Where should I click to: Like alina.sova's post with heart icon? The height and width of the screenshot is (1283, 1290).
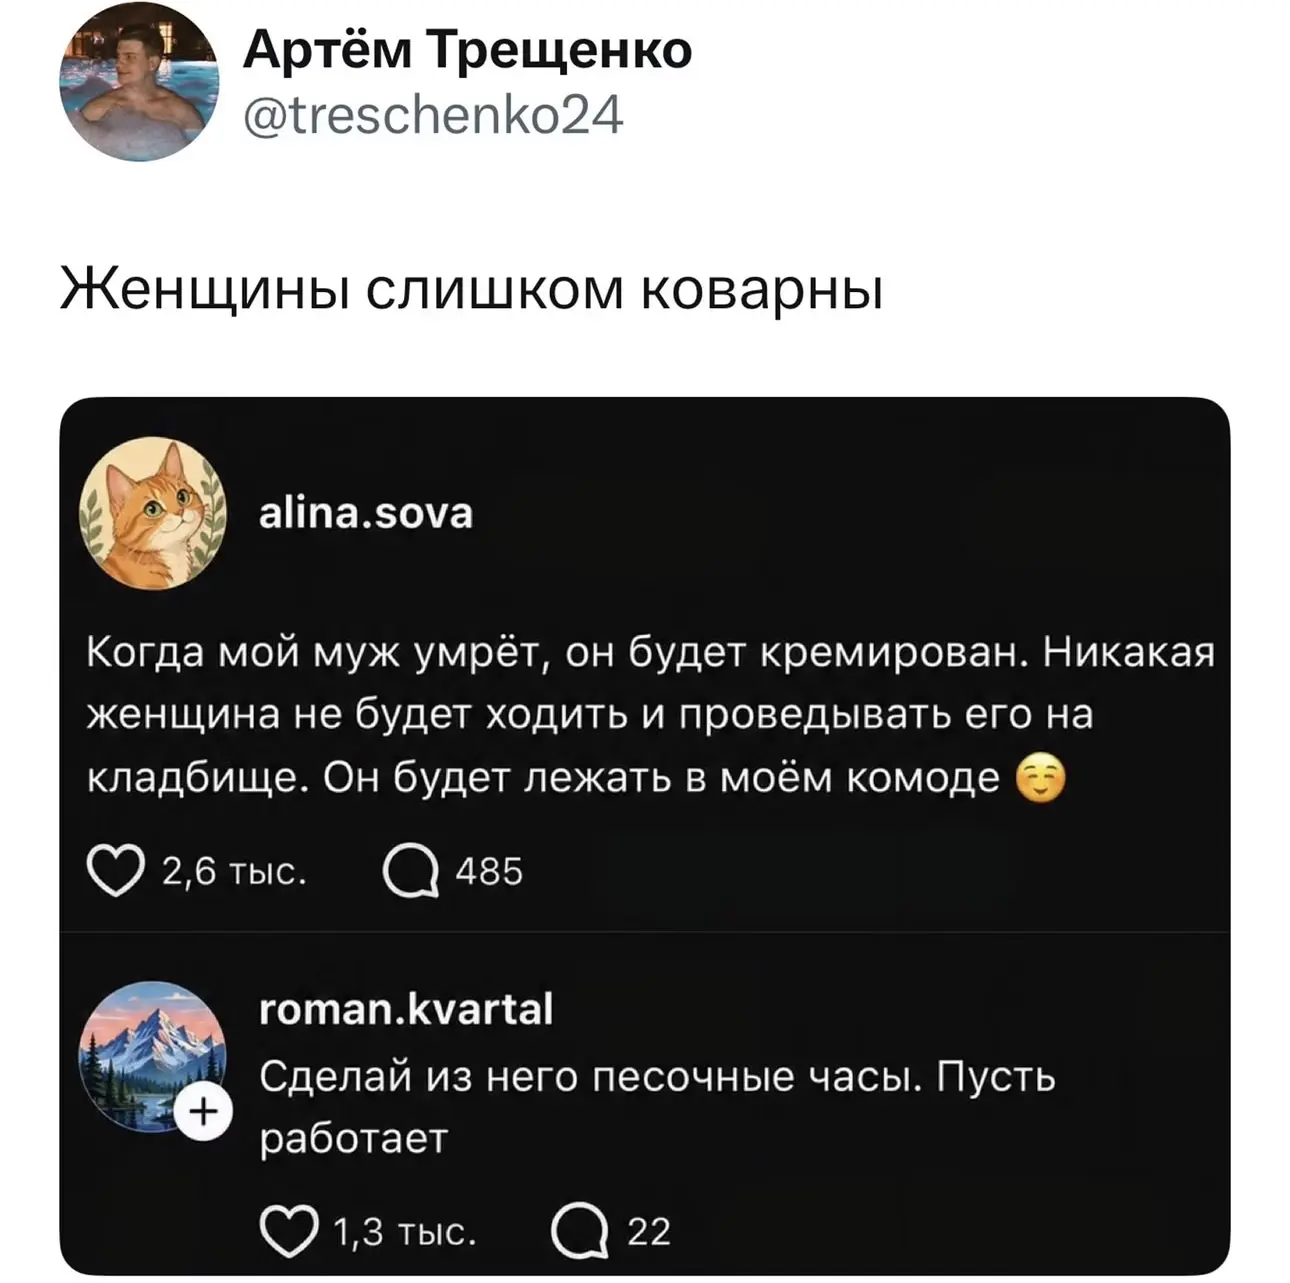coord(115,871)
